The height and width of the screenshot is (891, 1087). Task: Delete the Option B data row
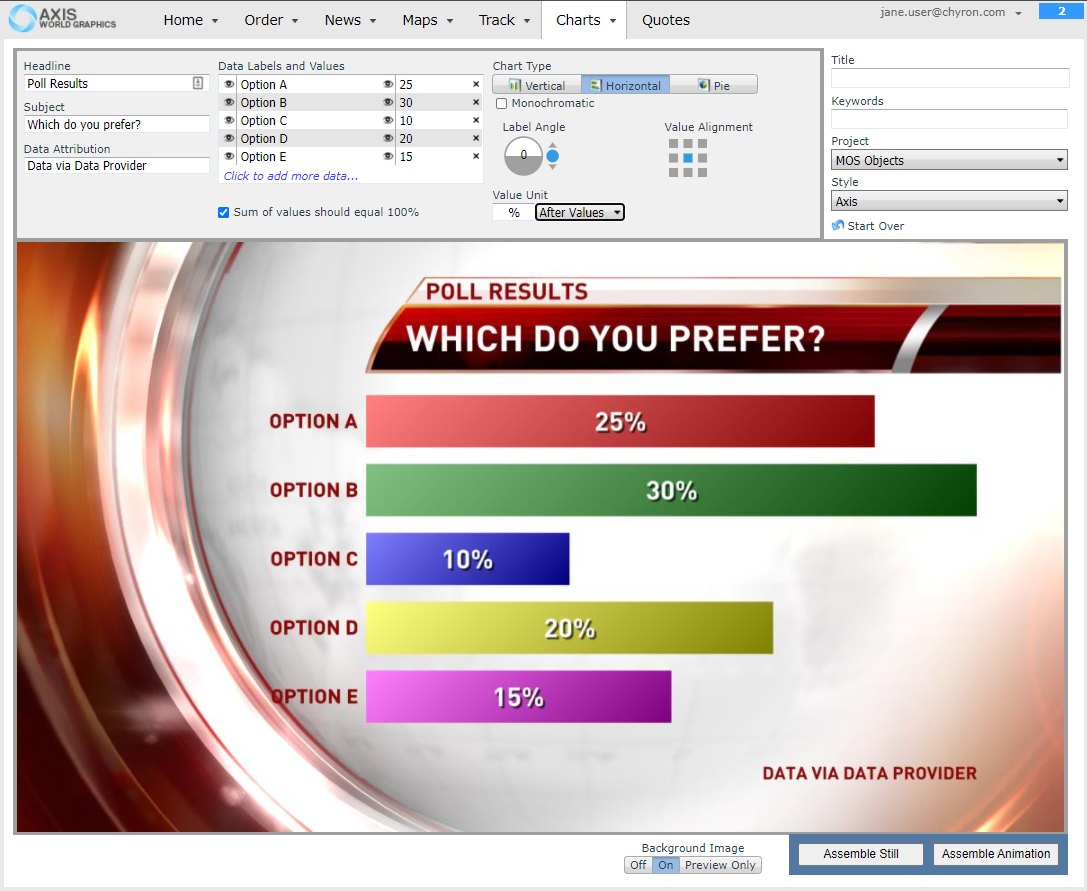(476, 103)
